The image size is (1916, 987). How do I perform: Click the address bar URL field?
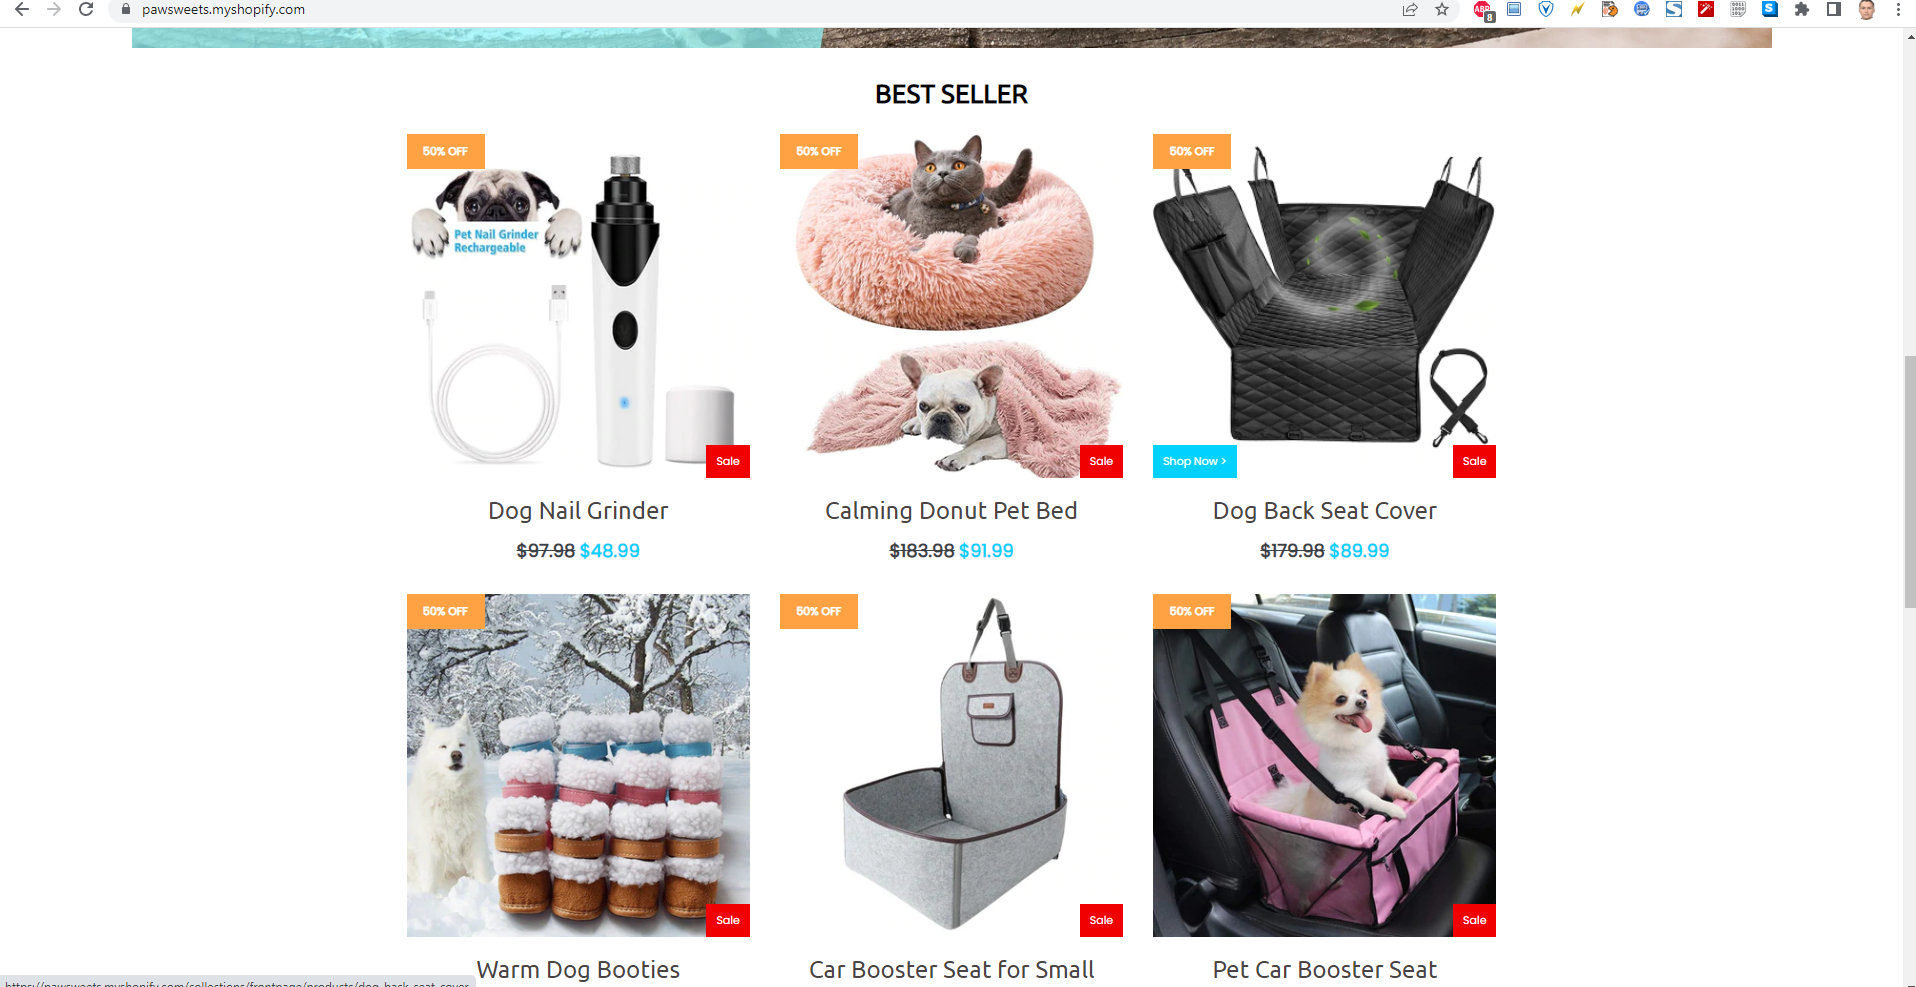(760, 9)
